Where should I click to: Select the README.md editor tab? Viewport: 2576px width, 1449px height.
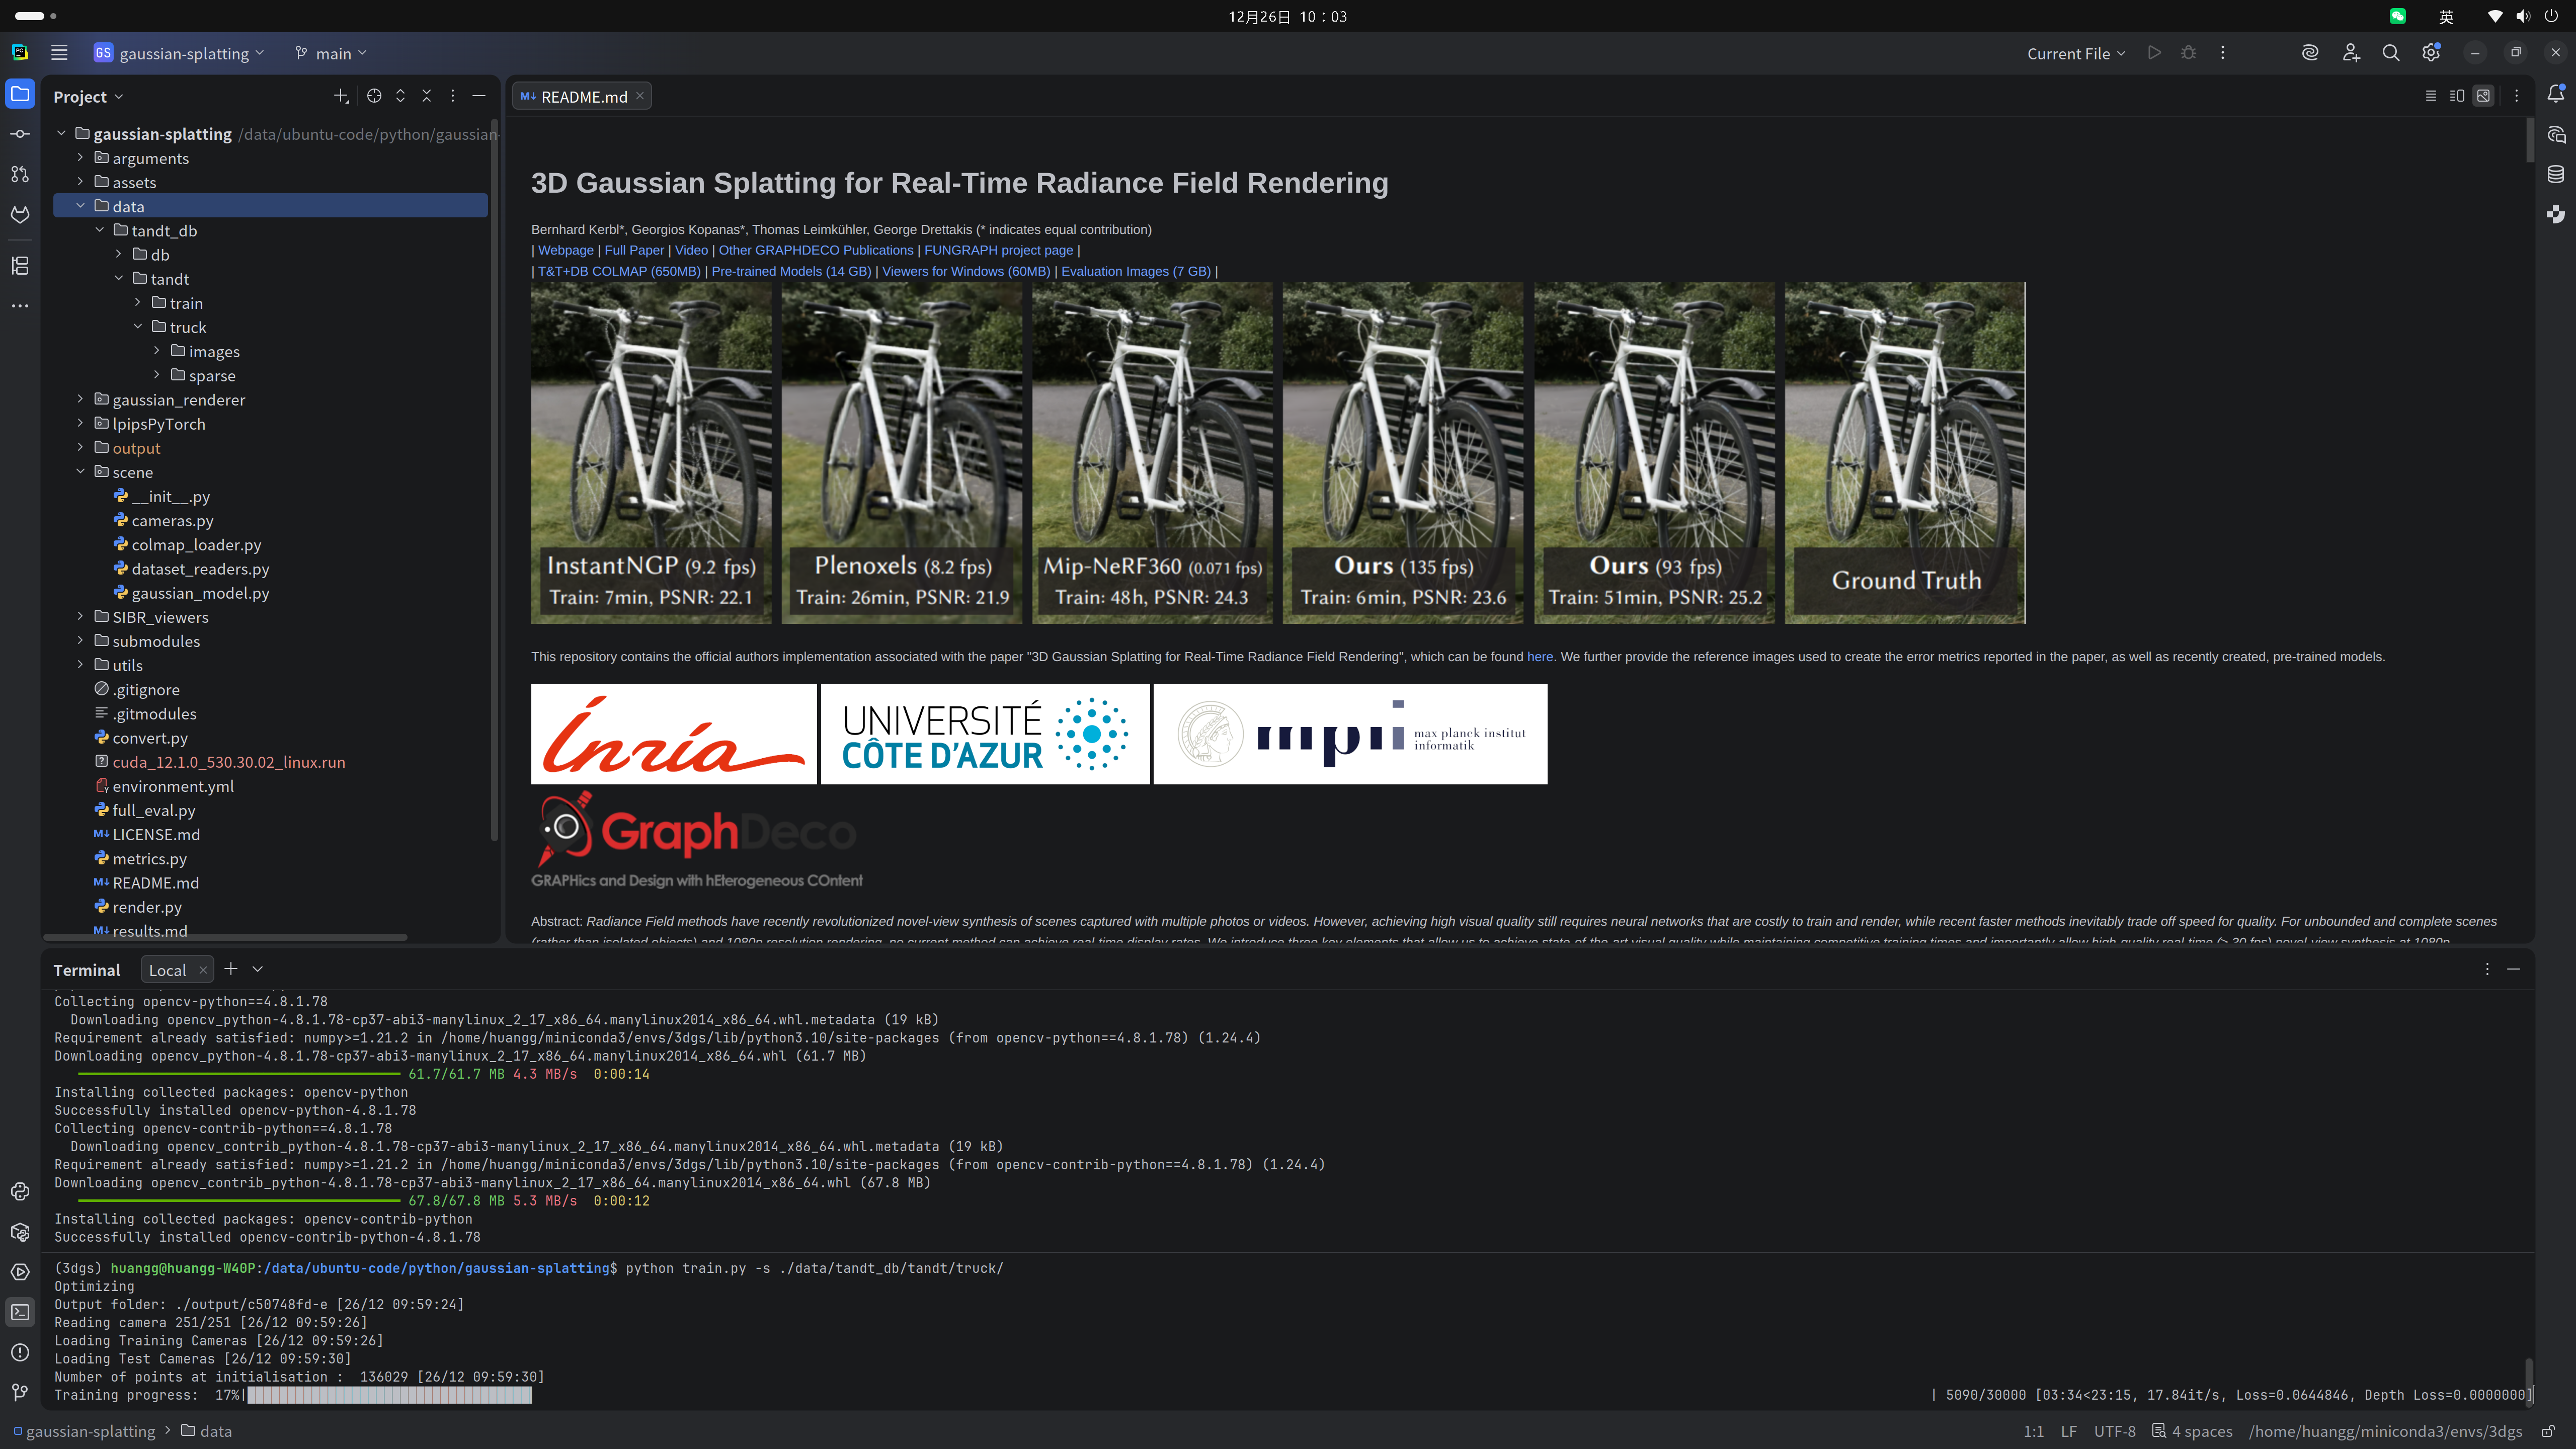point(583,96)
